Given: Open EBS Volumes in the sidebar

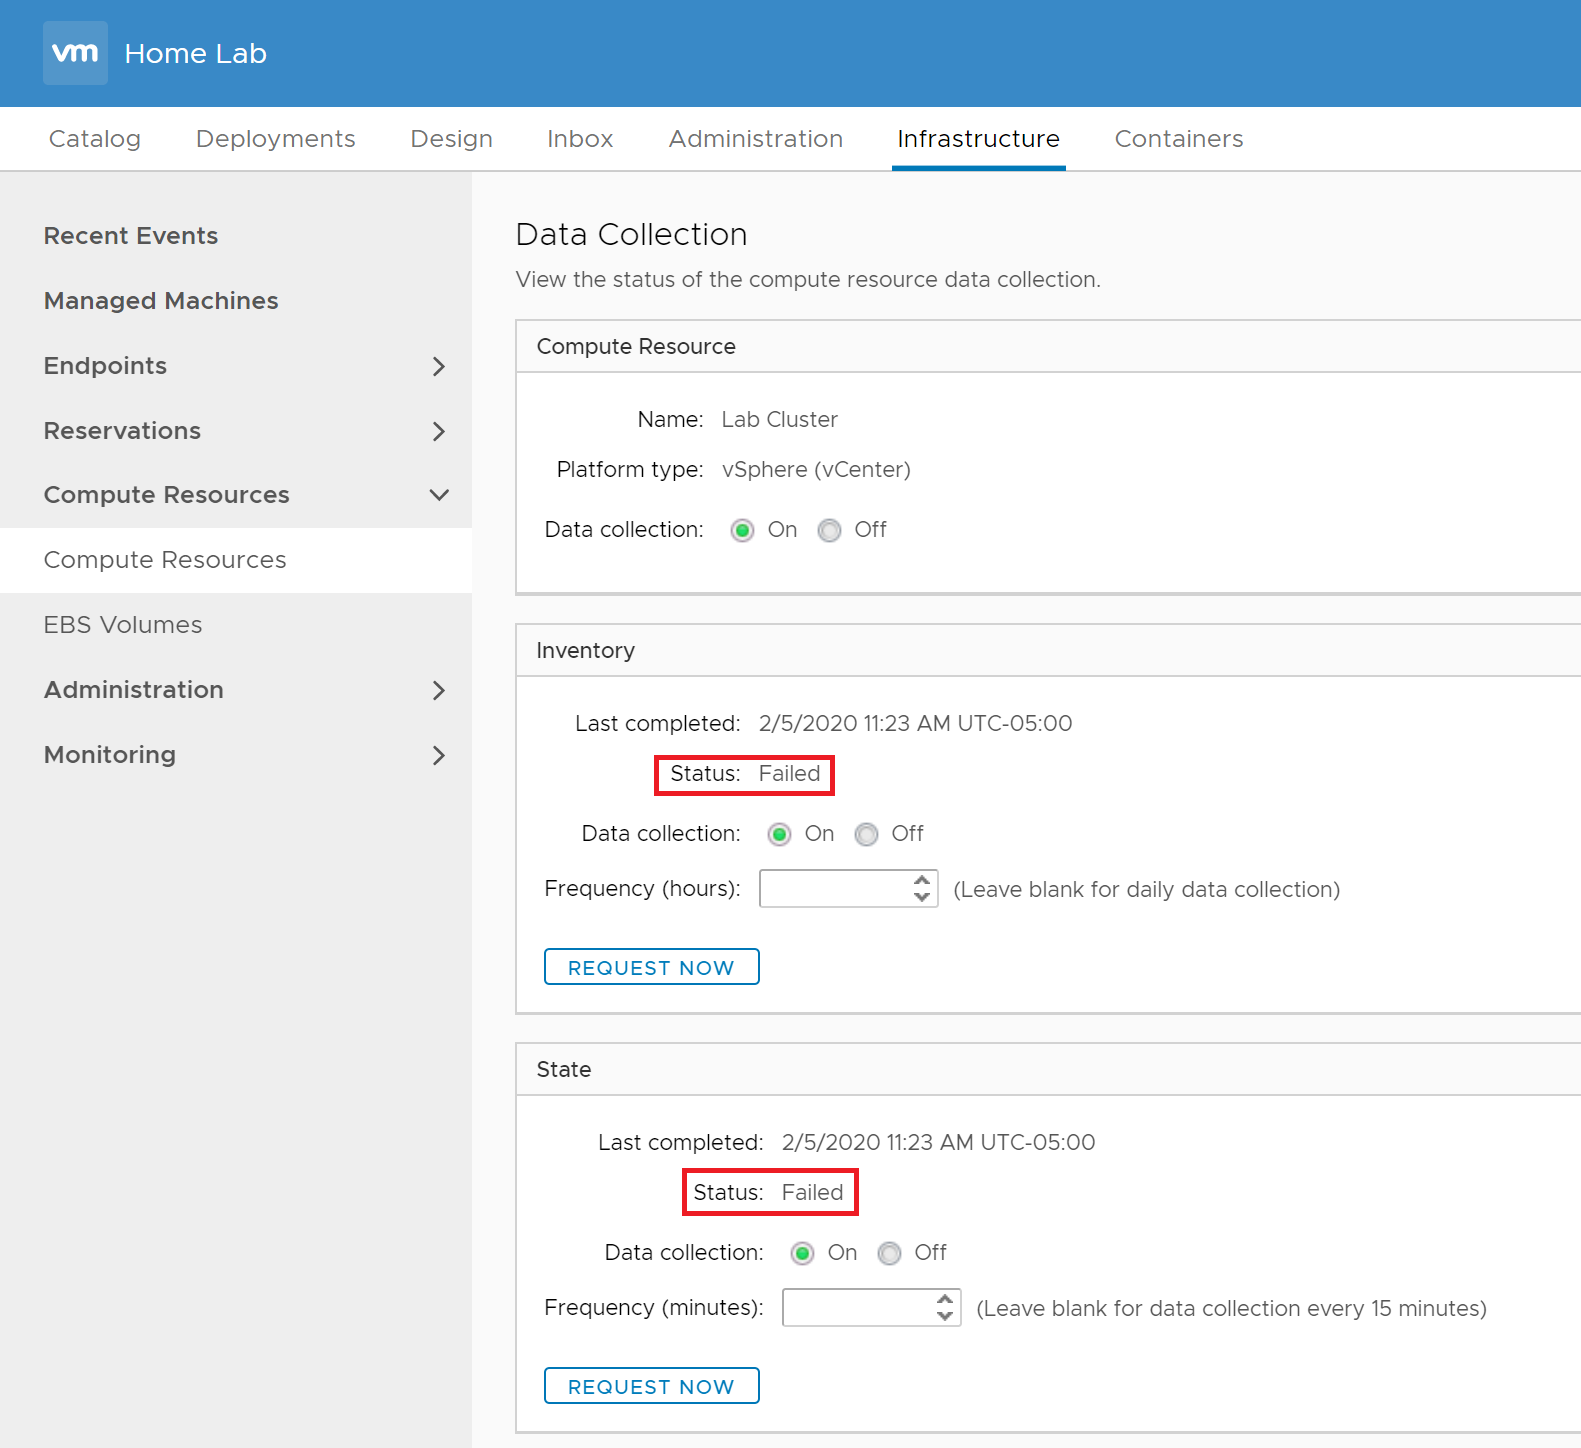Looking at the screenshot, I should 123,625.
